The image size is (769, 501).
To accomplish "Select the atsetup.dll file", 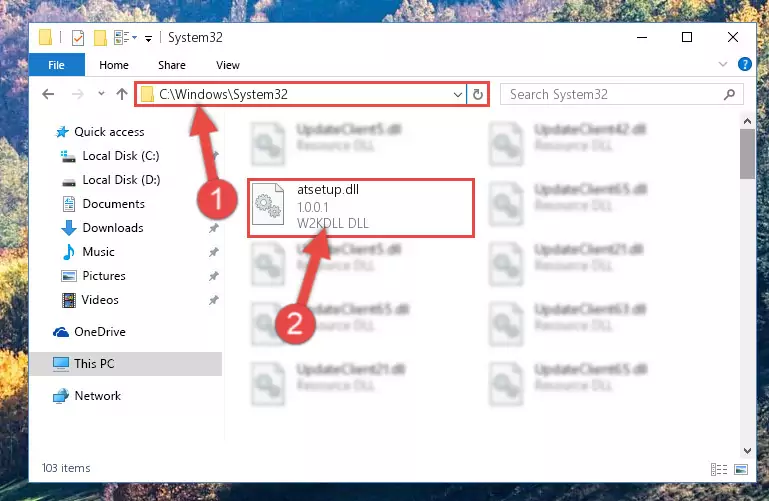I will (360, 207).
